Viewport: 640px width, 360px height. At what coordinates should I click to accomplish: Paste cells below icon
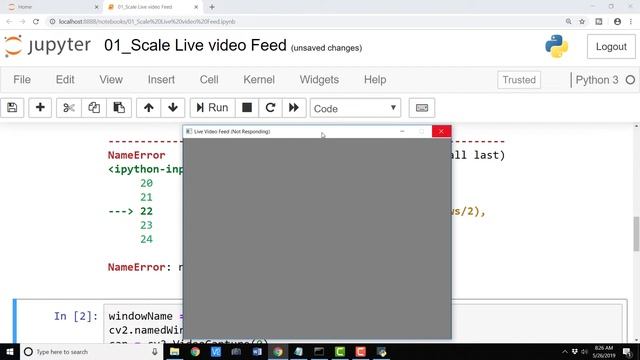(119, 108)
